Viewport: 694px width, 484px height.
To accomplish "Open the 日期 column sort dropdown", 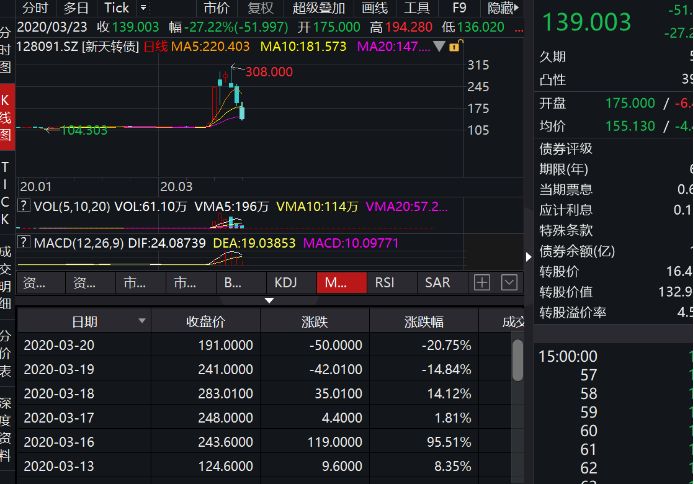I will click(141, 321).
